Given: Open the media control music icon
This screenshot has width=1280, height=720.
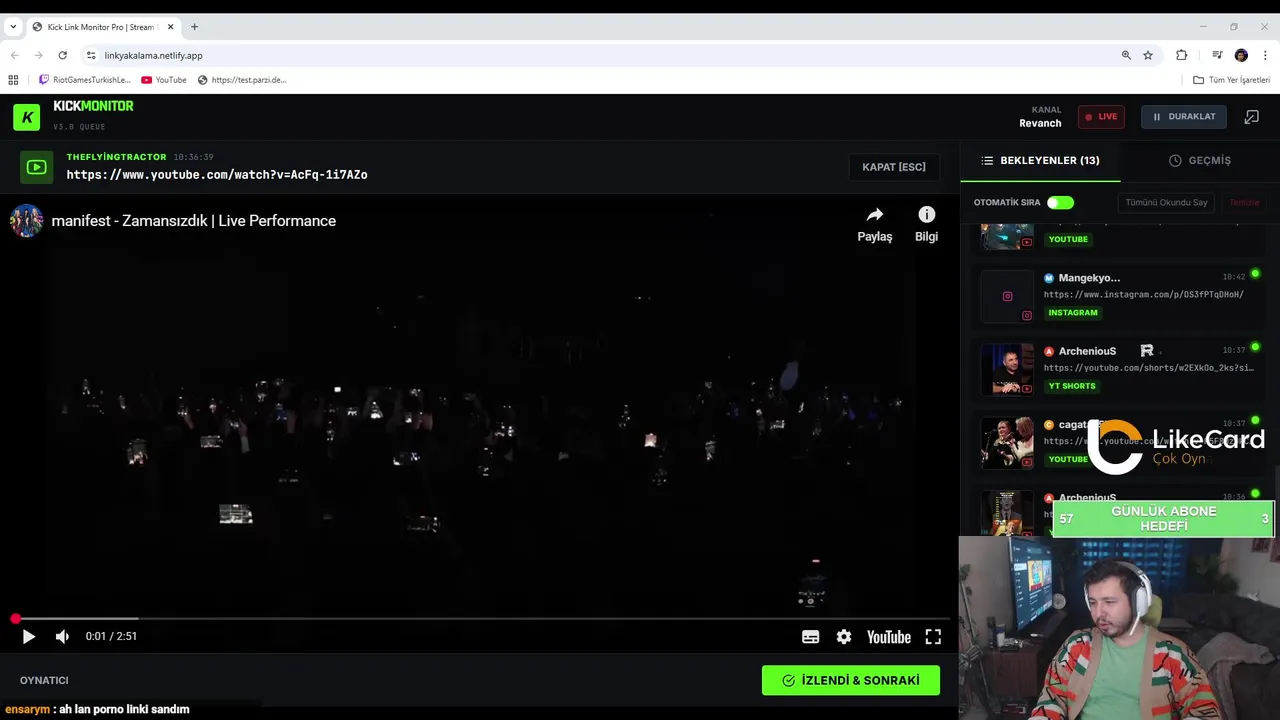Looking at the screenshot, I should (x=1217, y=55).
